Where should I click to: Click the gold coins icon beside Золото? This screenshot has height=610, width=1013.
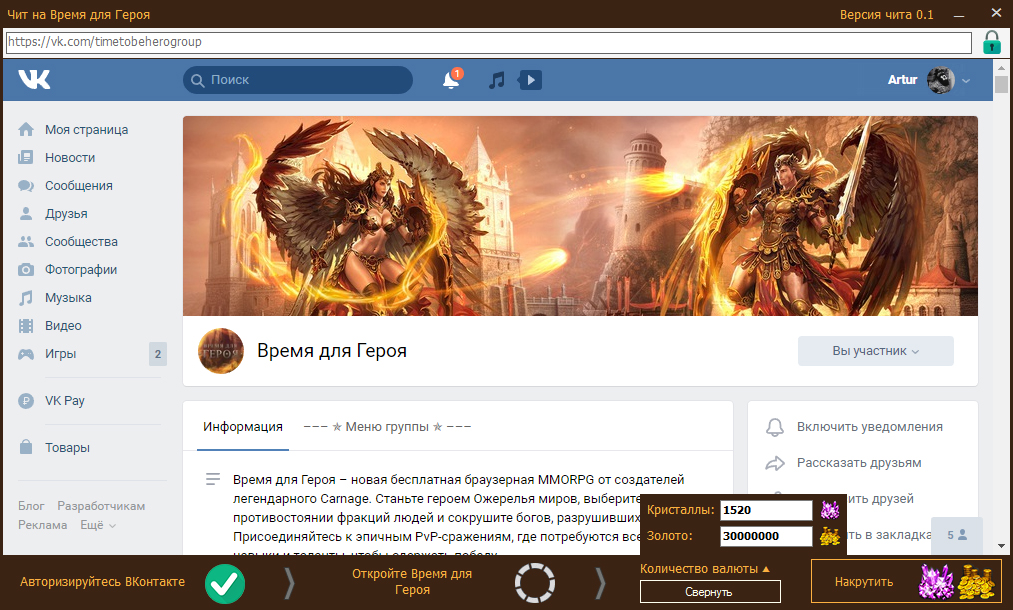(830, 536)
